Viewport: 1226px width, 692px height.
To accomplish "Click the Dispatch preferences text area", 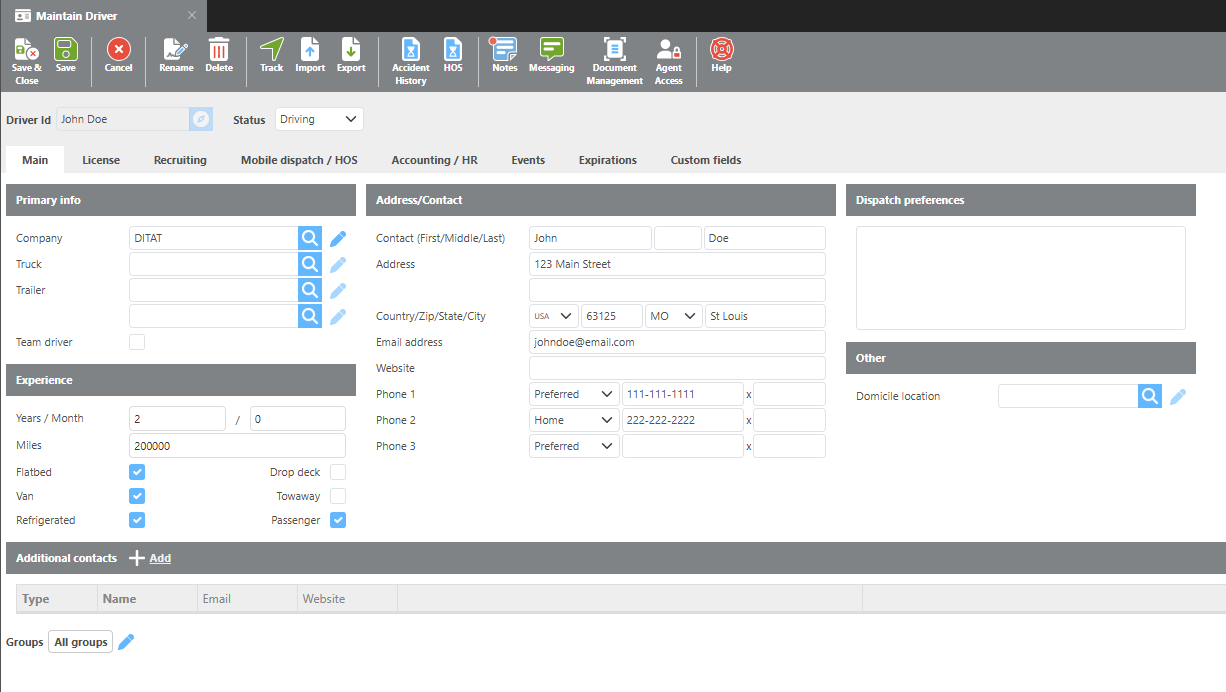I will pyautogui.click(x=1021, y=278).
